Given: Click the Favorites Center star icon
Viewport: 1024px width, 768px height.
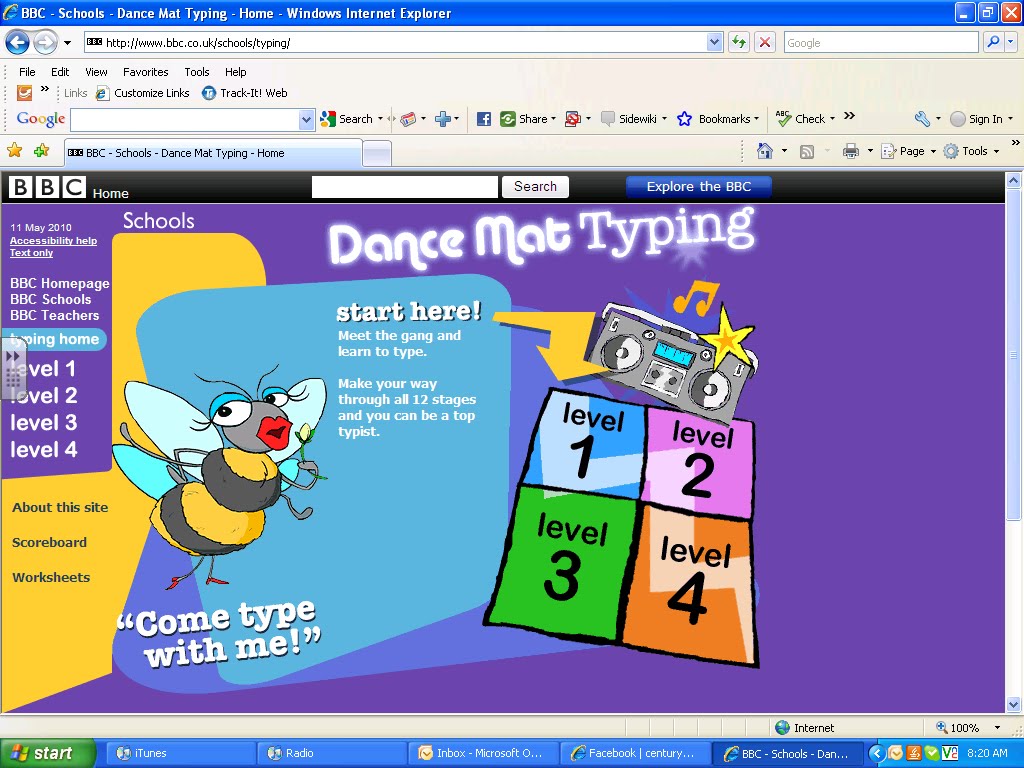Looking at the screenshot, I should (x=14, y=151).
